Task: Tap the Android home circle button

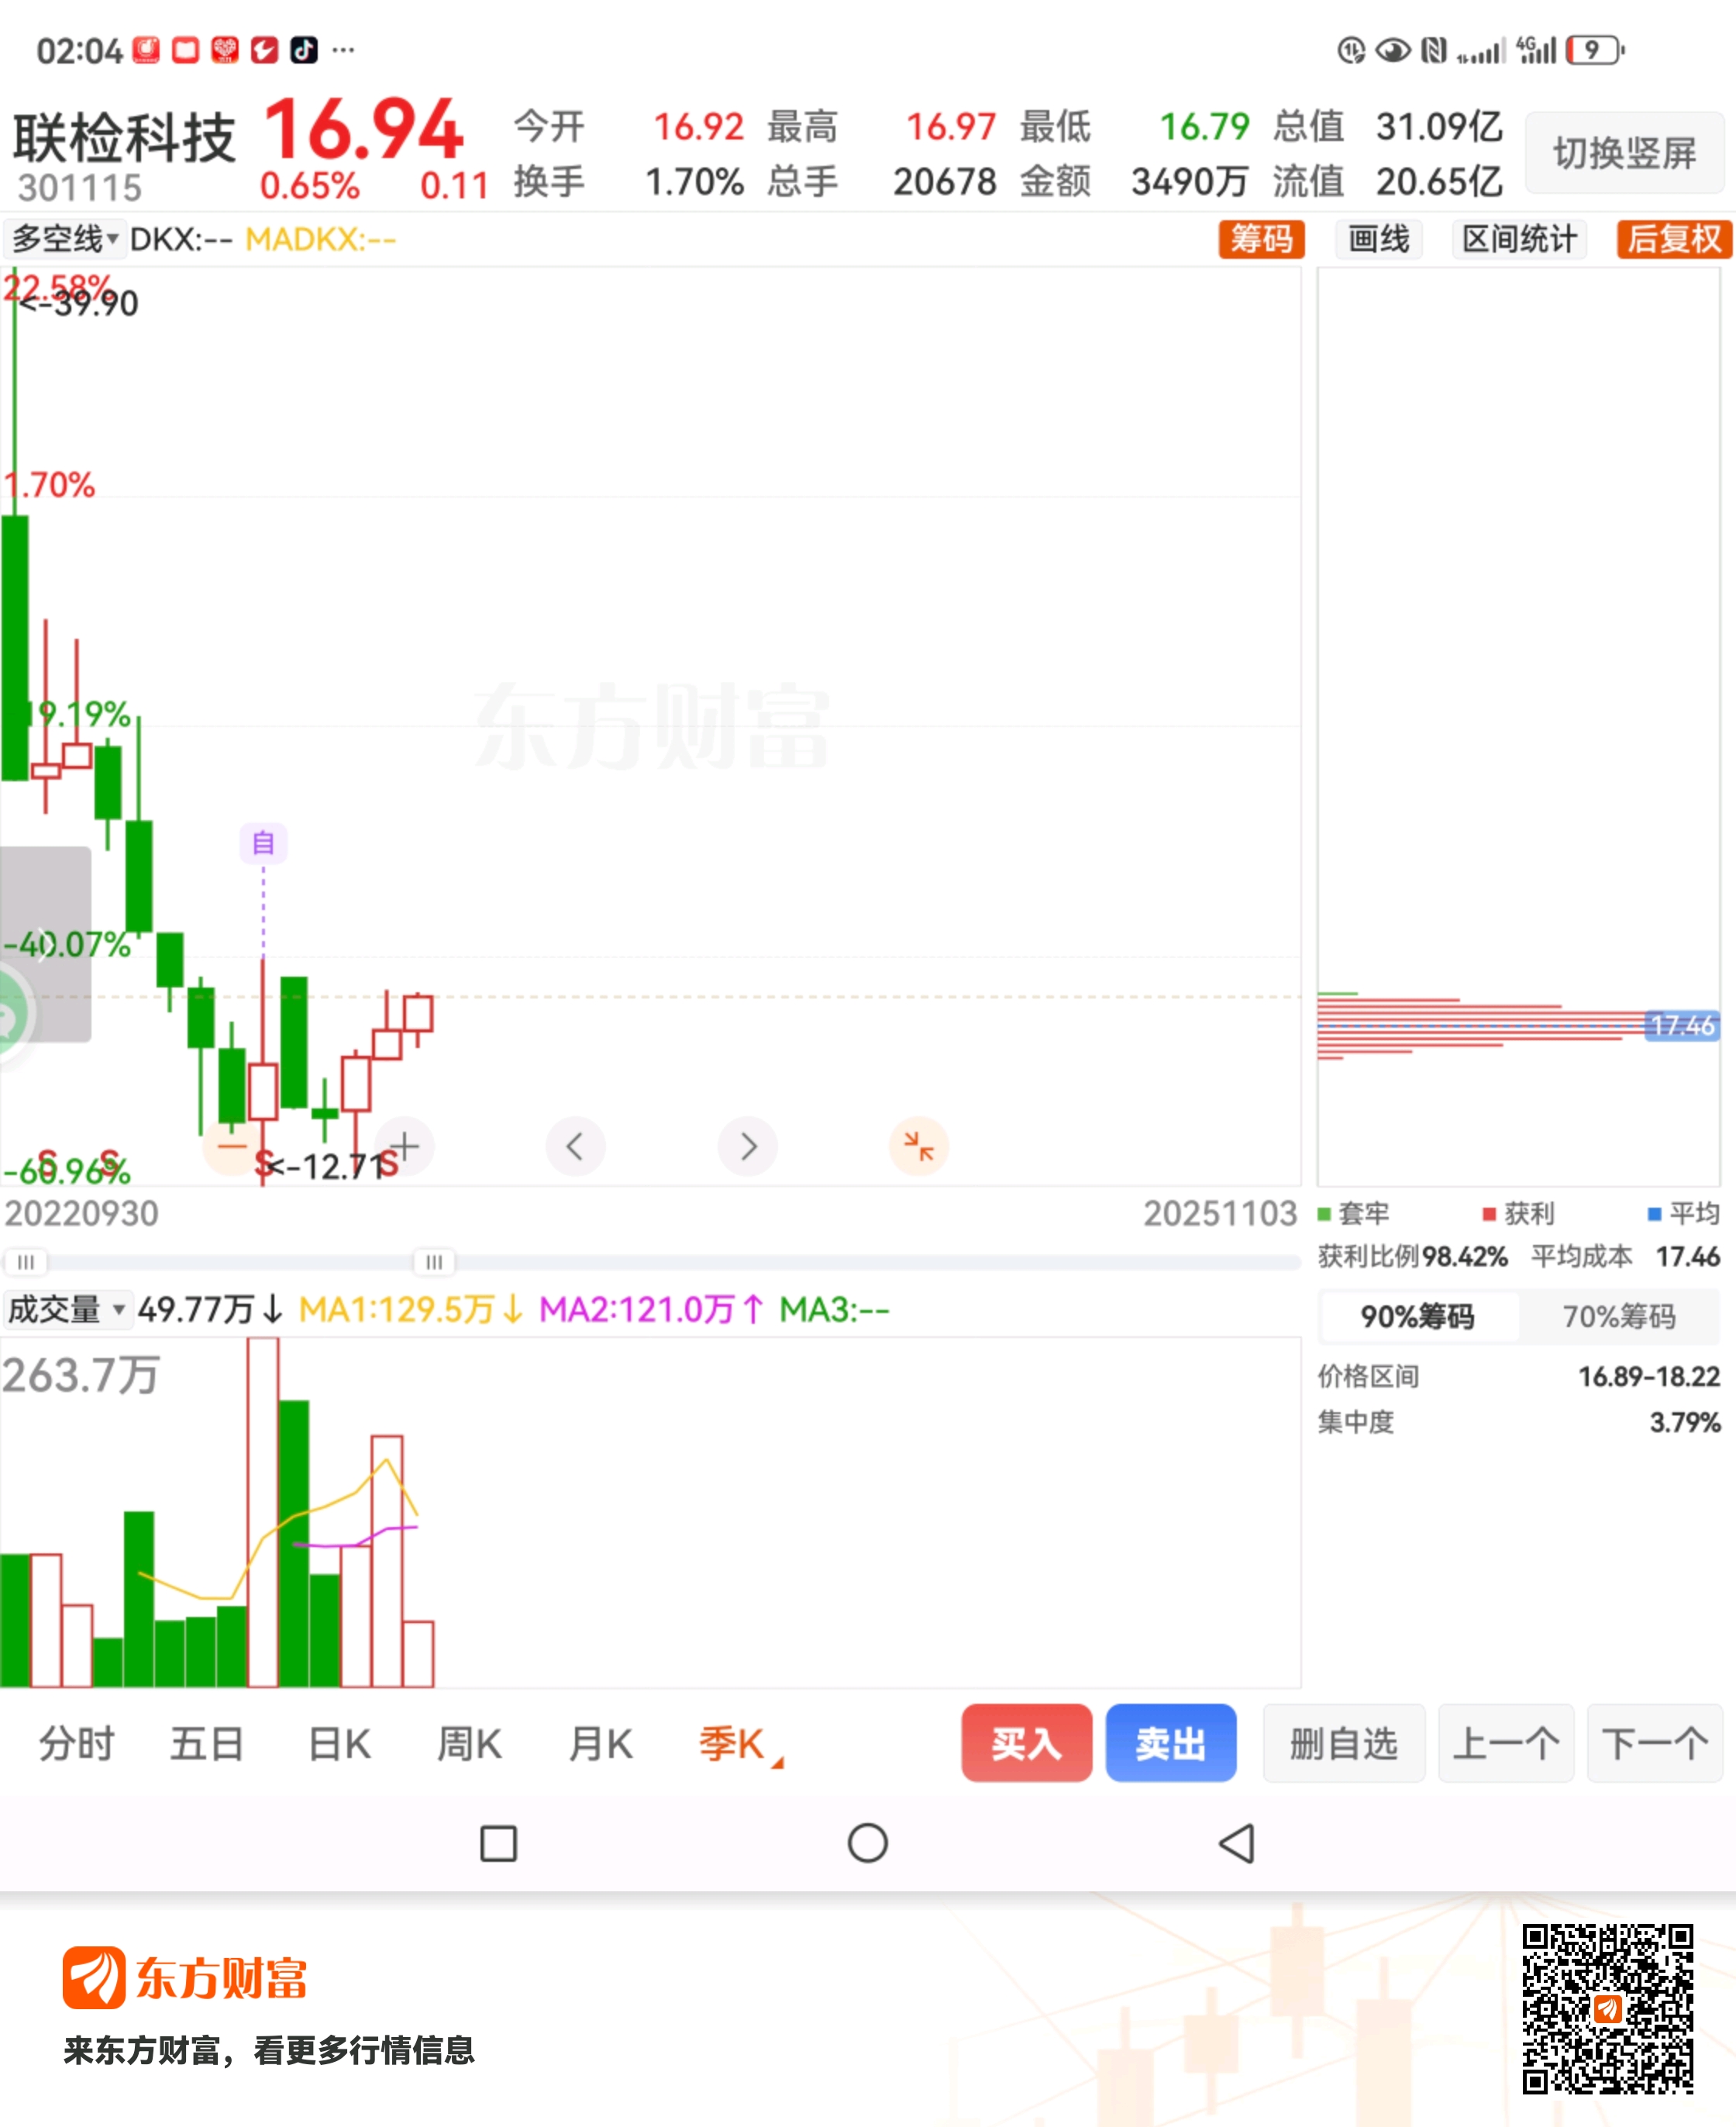Action: (x=867, y=1843)
